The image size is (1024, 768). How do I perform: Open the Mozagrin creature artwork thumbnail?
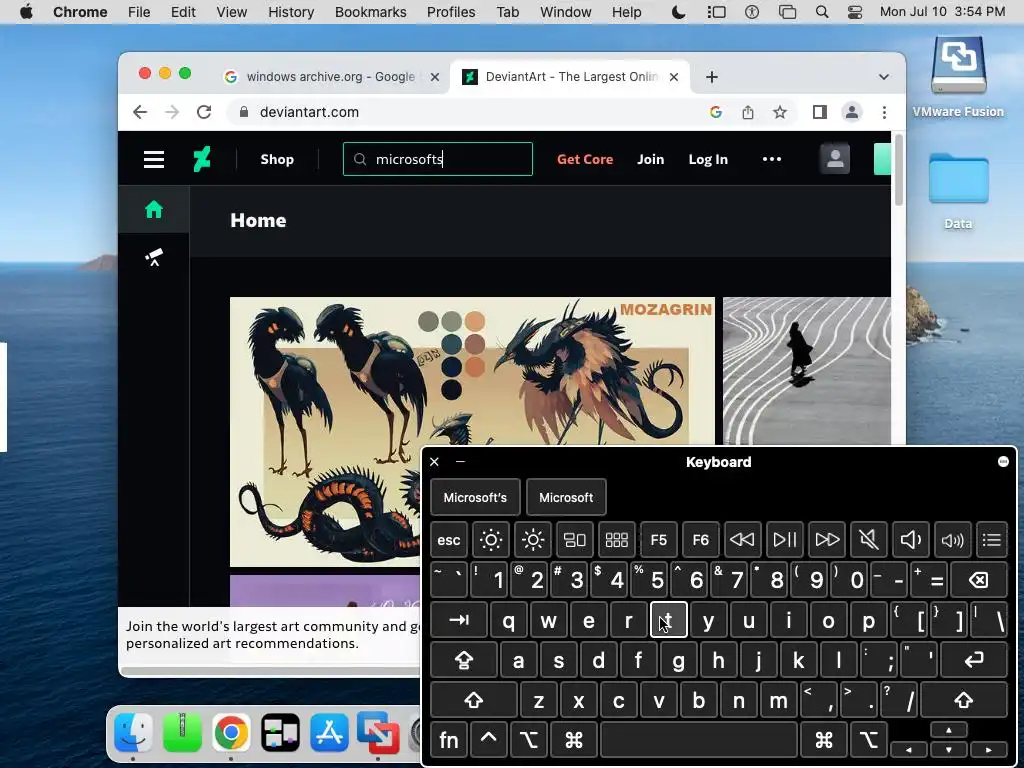pos(472,432)
